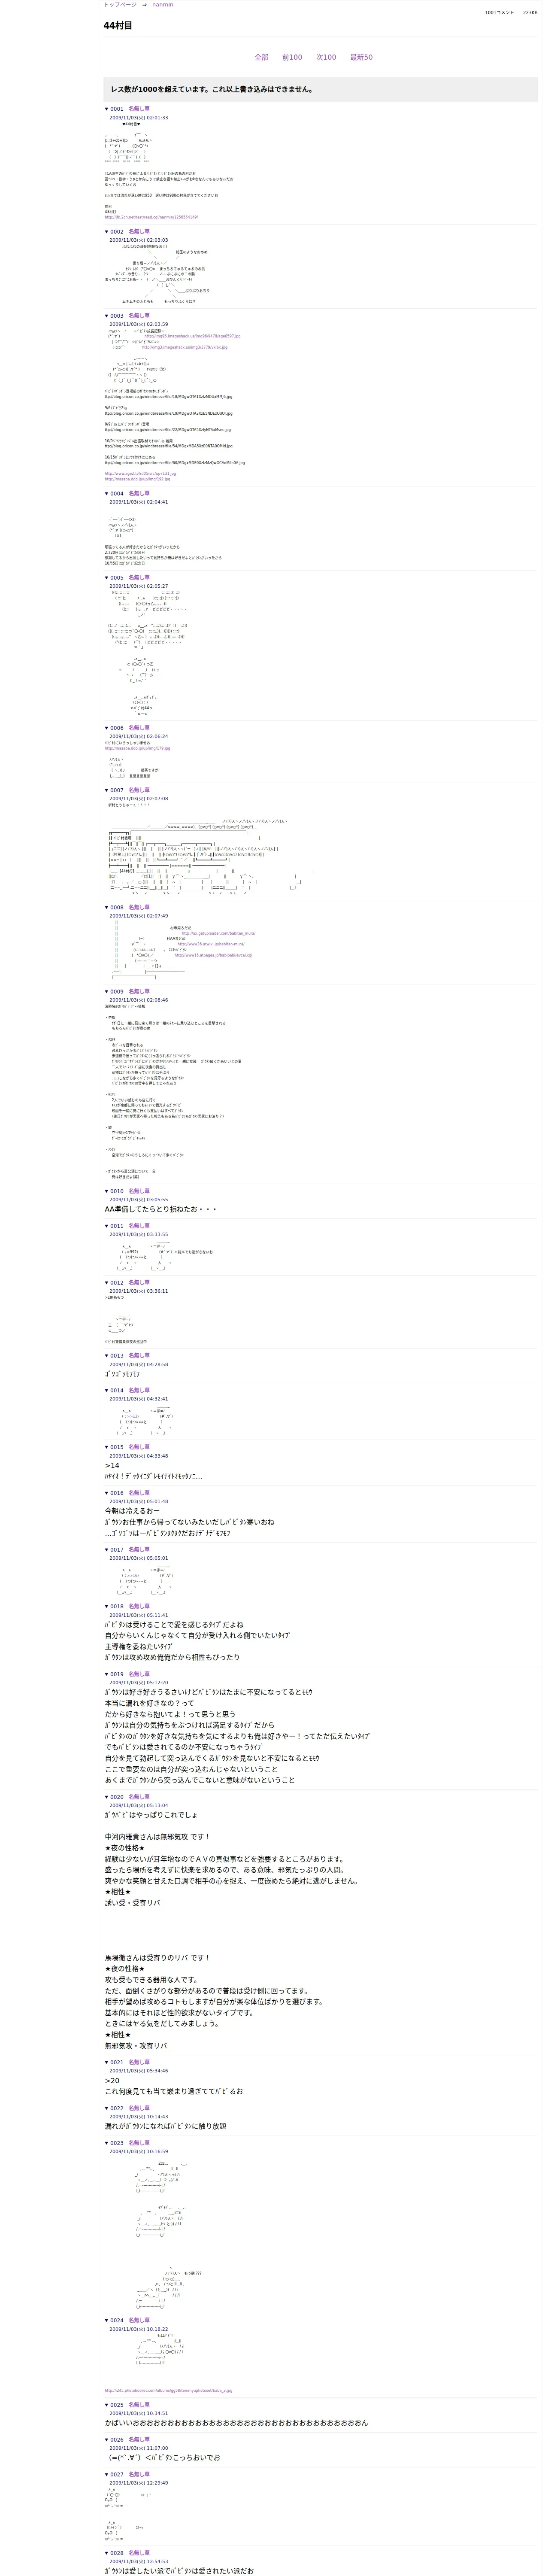Click post number 0028
Viewport: 551px width, 2576px height.
(x=117, y=2553)
